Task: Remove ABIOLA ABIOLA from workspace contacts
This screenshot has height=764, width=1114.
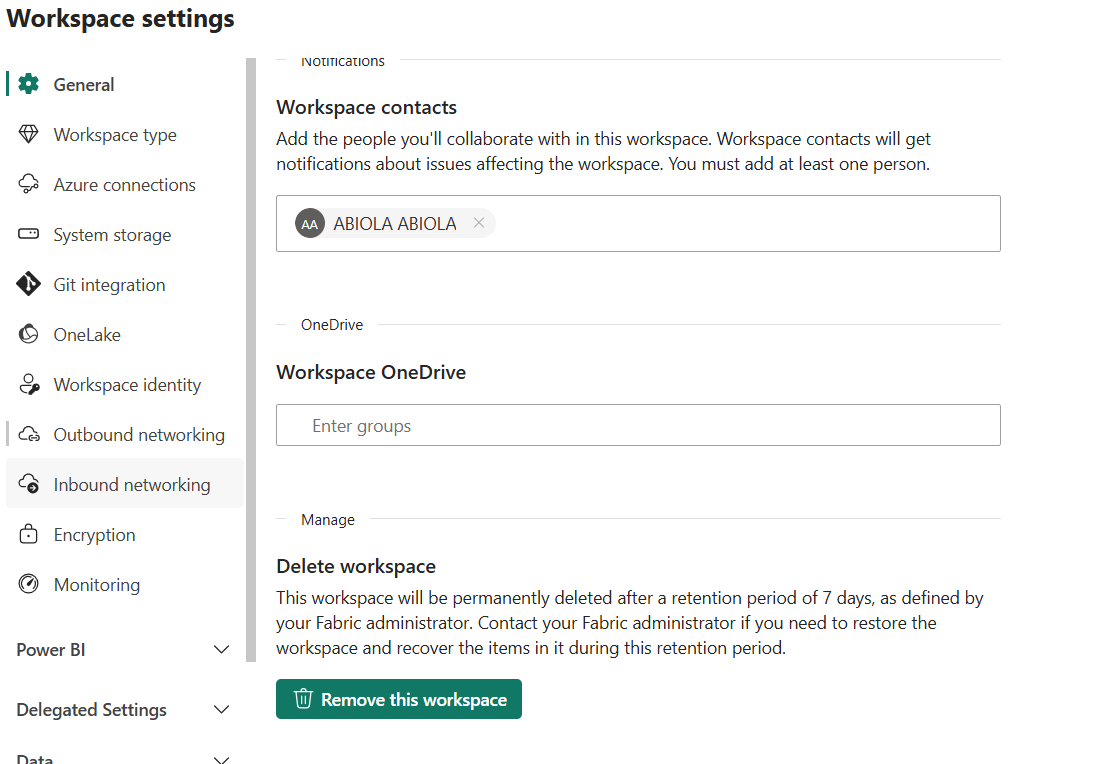Action: click(x=479, y=223)
